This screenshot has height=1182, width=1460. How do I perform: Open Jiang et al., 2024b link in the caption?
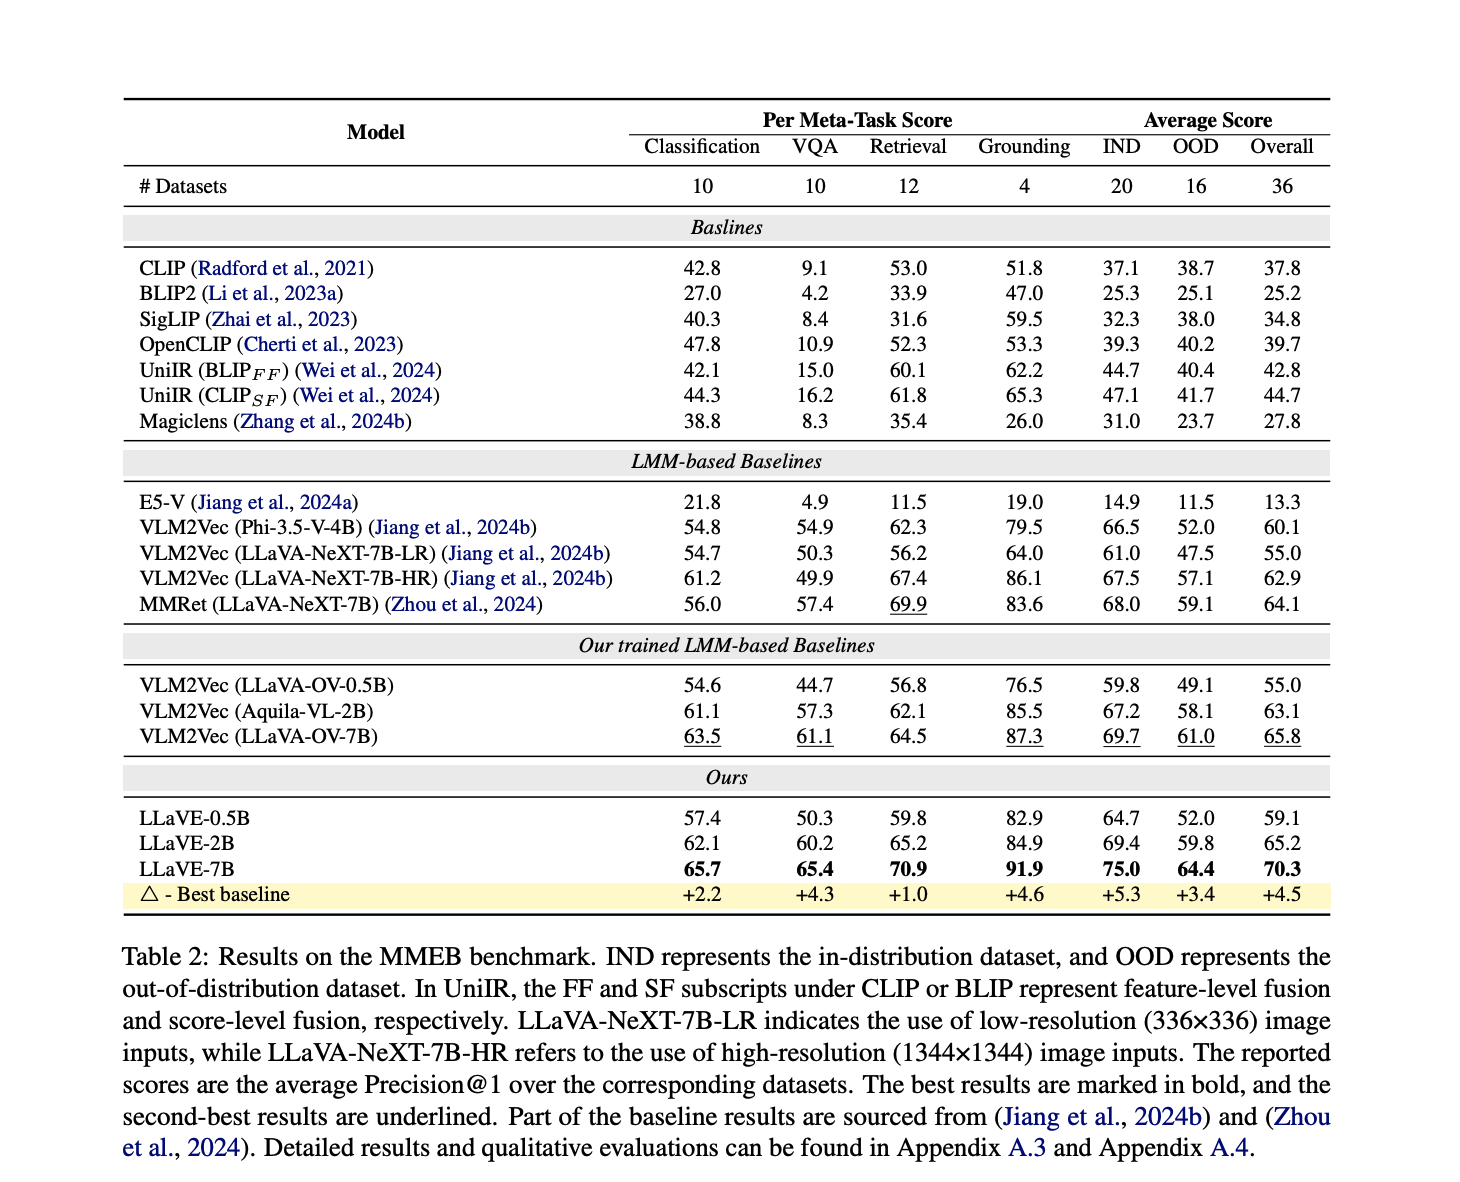pos(1105,1116)
